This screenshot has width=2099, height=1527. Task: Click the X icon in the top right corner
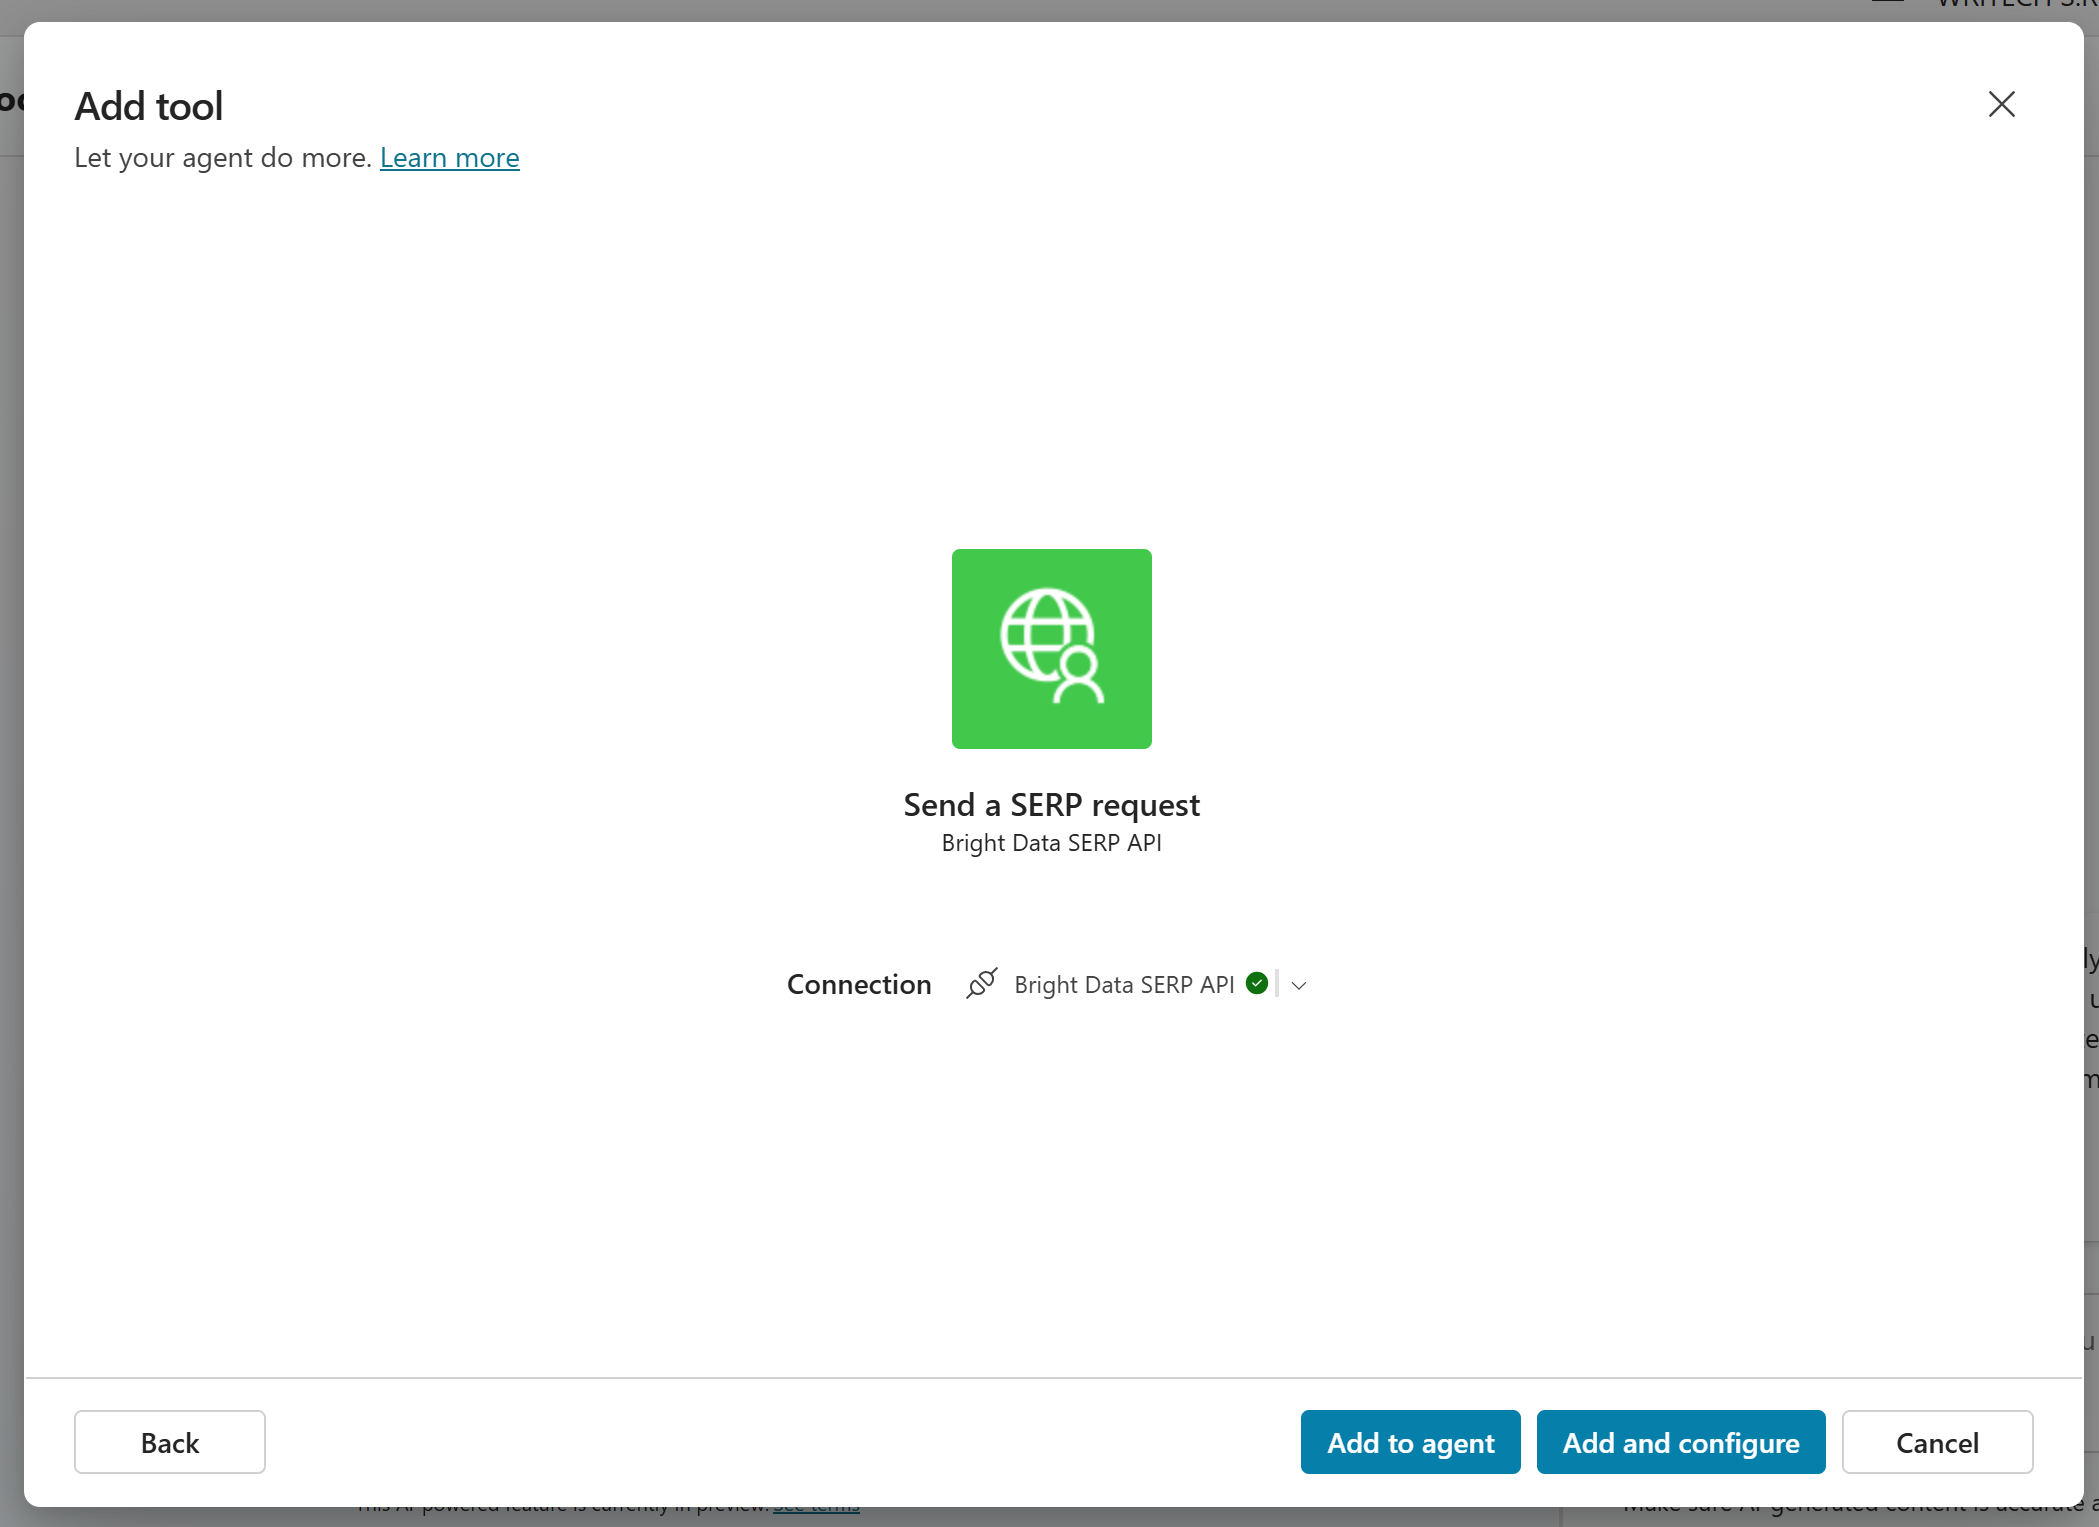coord(2000,104)
